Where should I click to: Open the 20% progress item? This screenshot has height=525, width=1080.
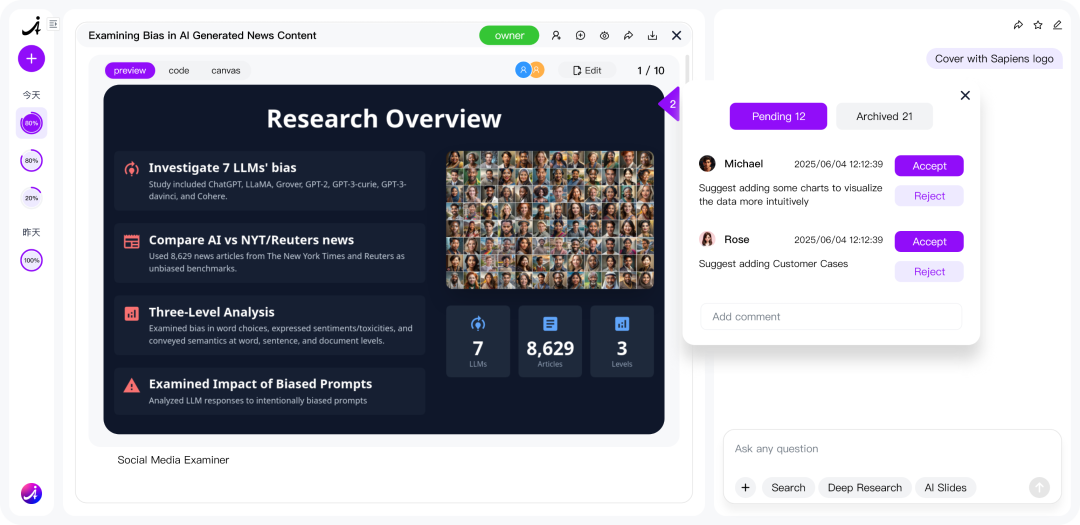(x=31, y=198)
